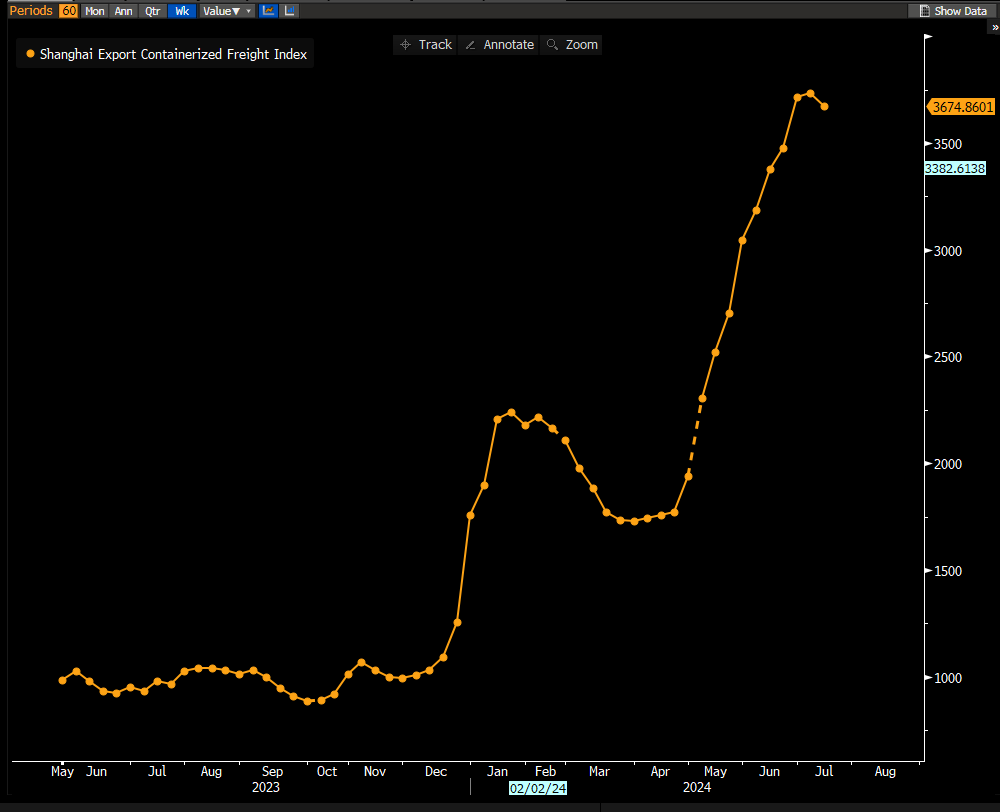Image resolution: width=1000 pixels, height=812 pixels.
Task: Click the 3382.6138 cursor value label
Action: [x=955, y=168]
